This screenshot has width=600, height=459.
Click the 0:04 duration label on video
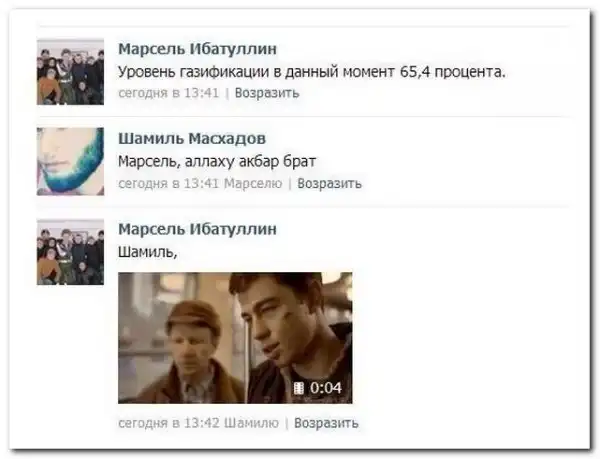[x=326, y=388]
